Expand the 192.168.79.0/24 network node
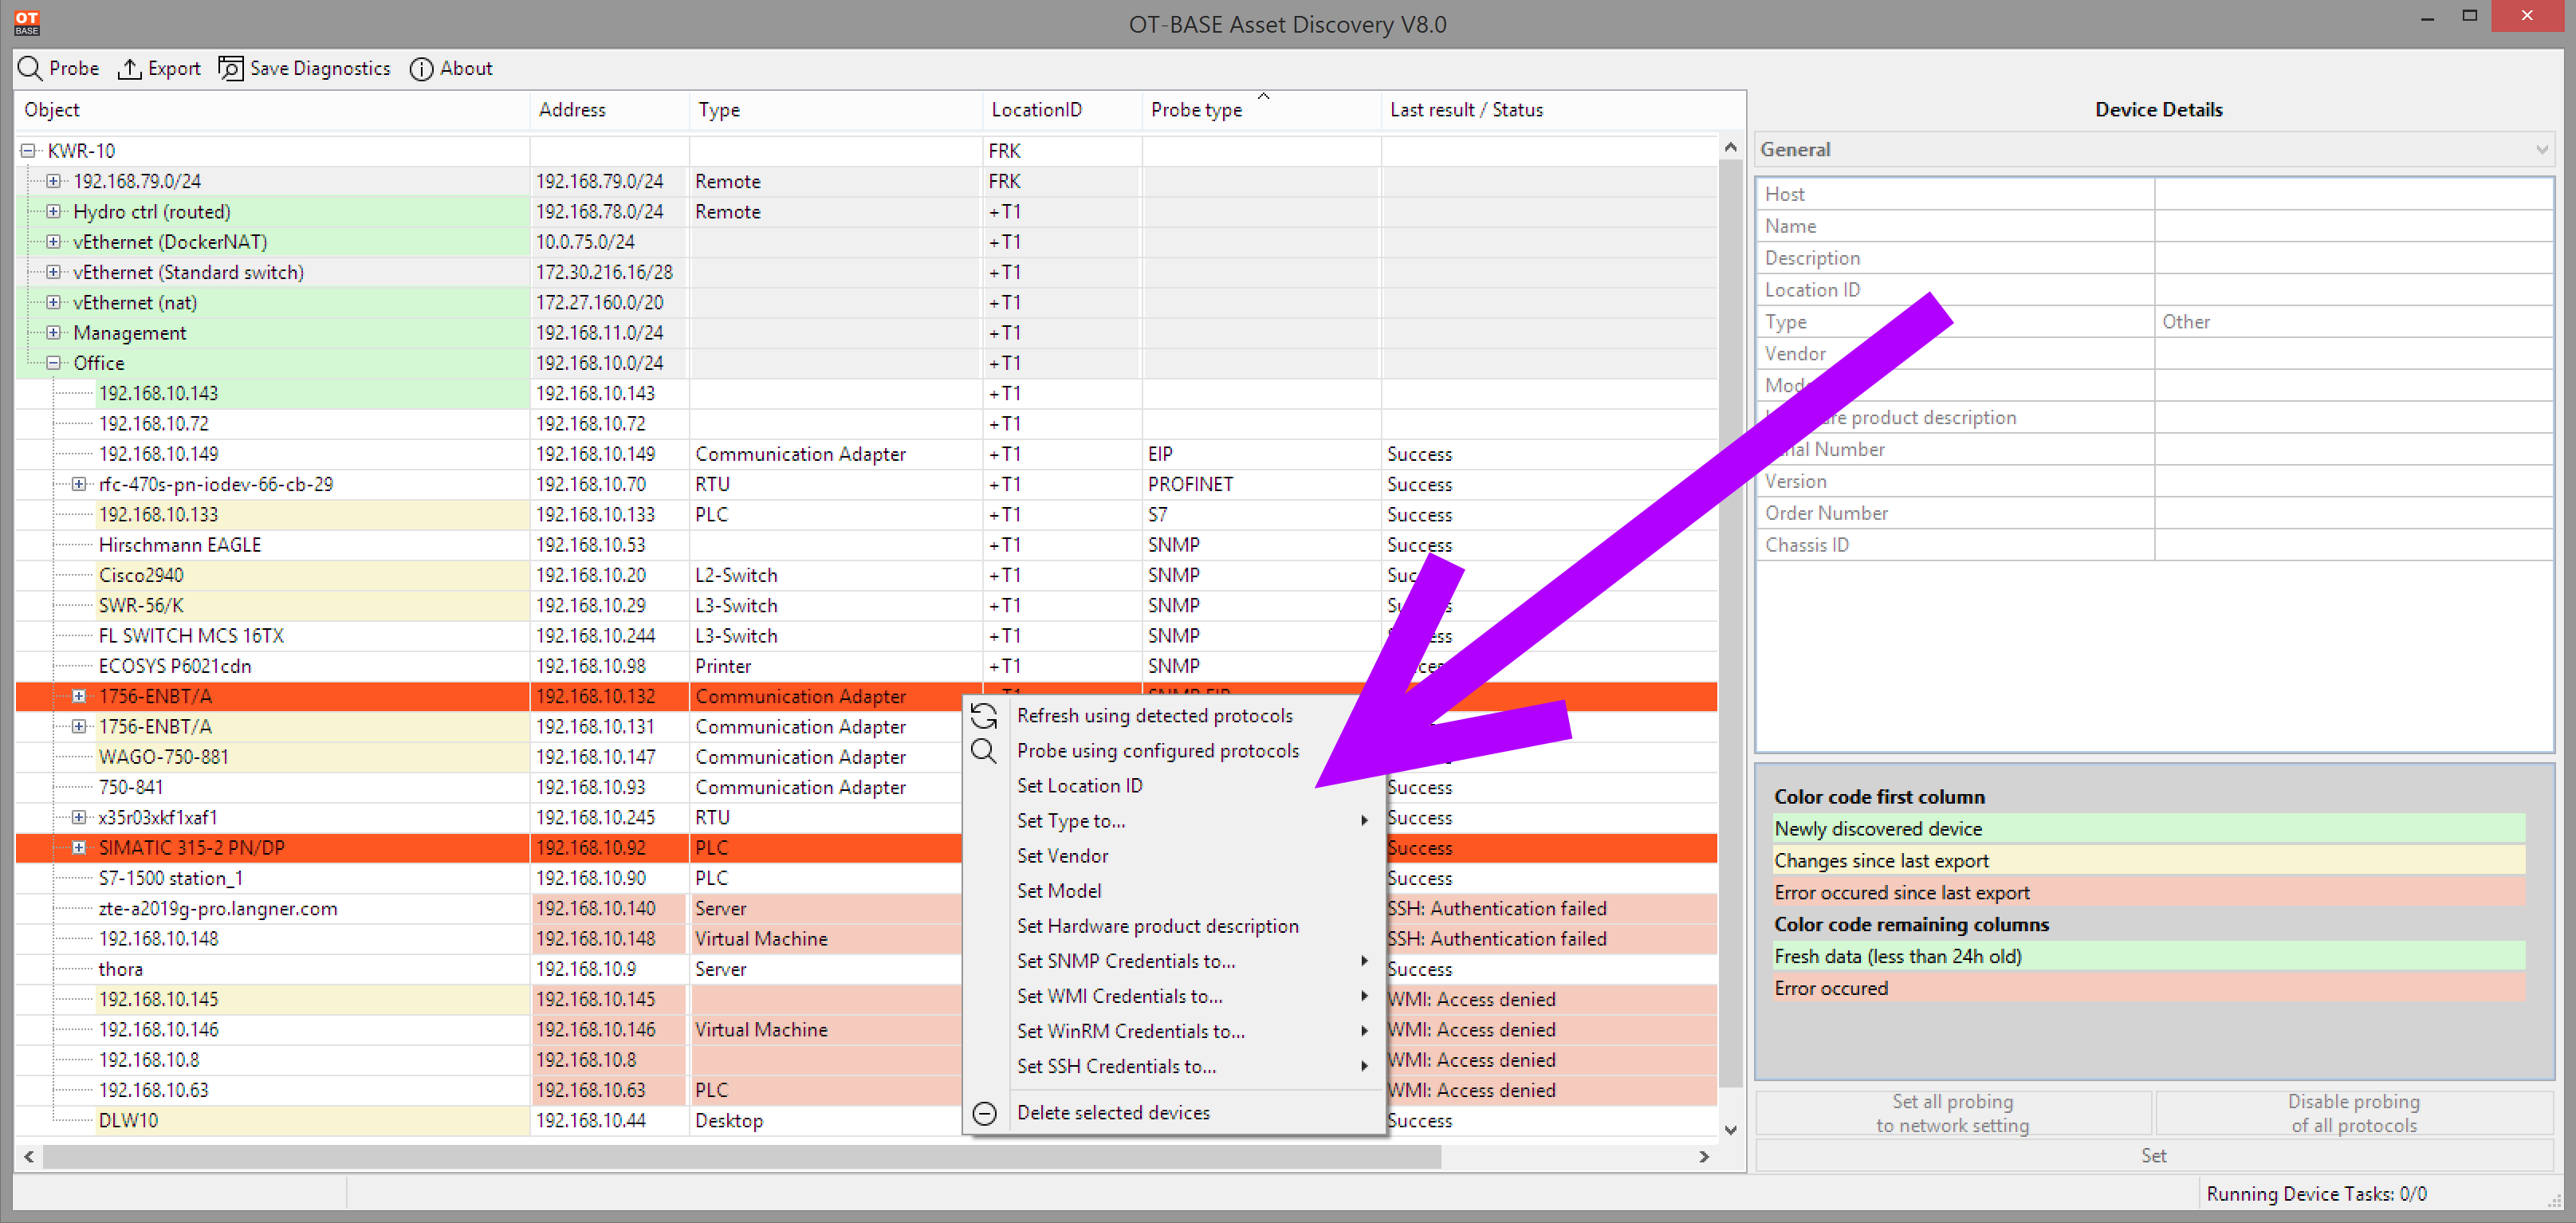The image size is (2576, 1223). click(54, 181)
